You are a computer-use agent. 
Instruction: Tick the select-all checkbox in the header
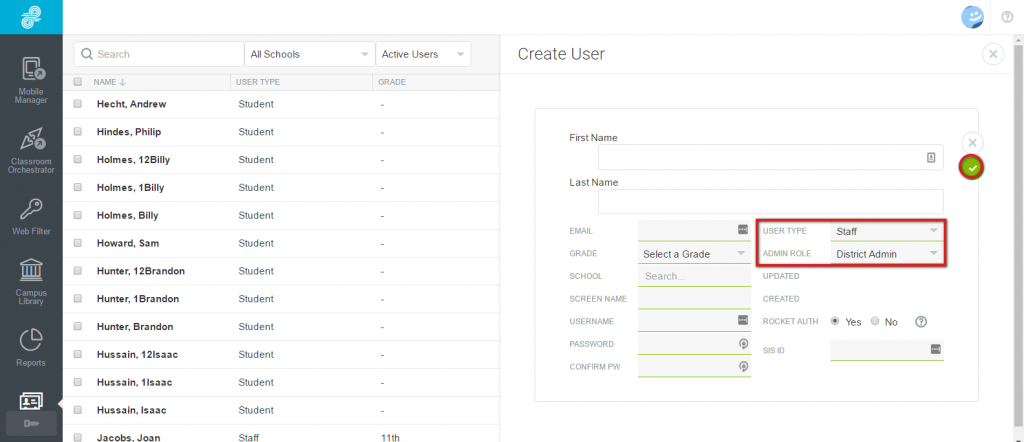[78, 82]
